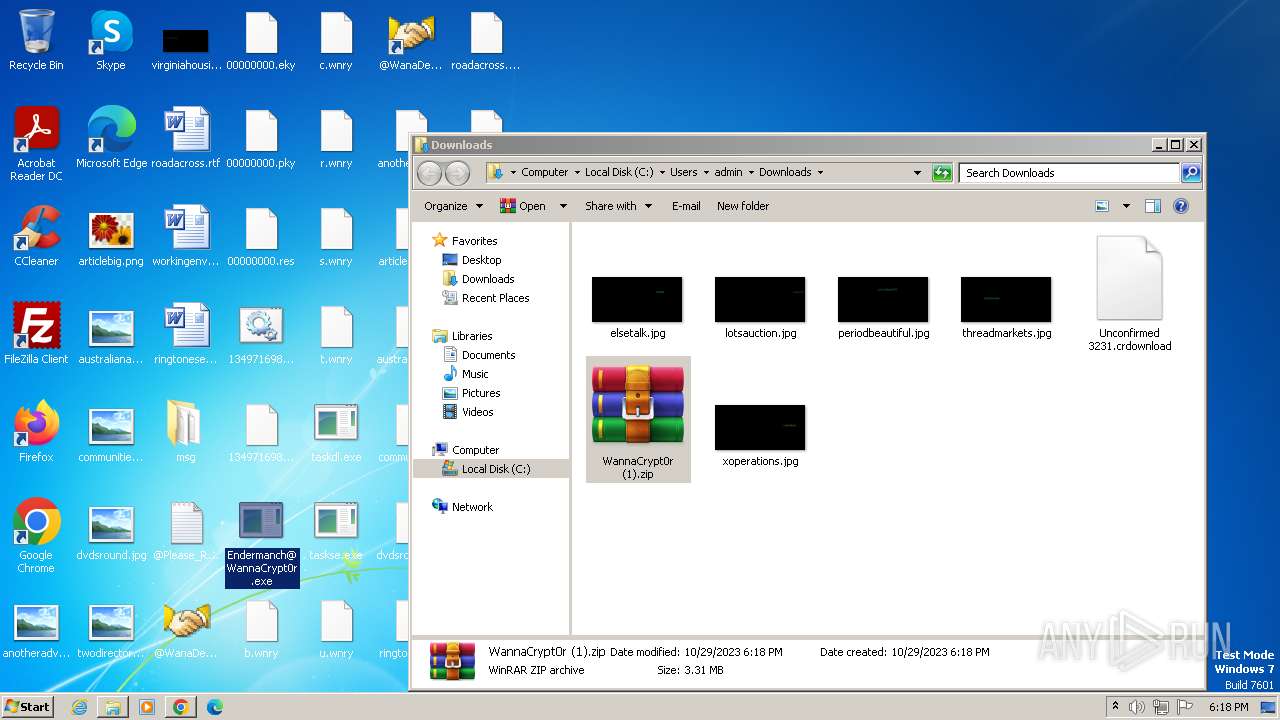Viewport: 1280px width, 720px height.
Task: Select the msg folder on desktop
Action: 186,433
